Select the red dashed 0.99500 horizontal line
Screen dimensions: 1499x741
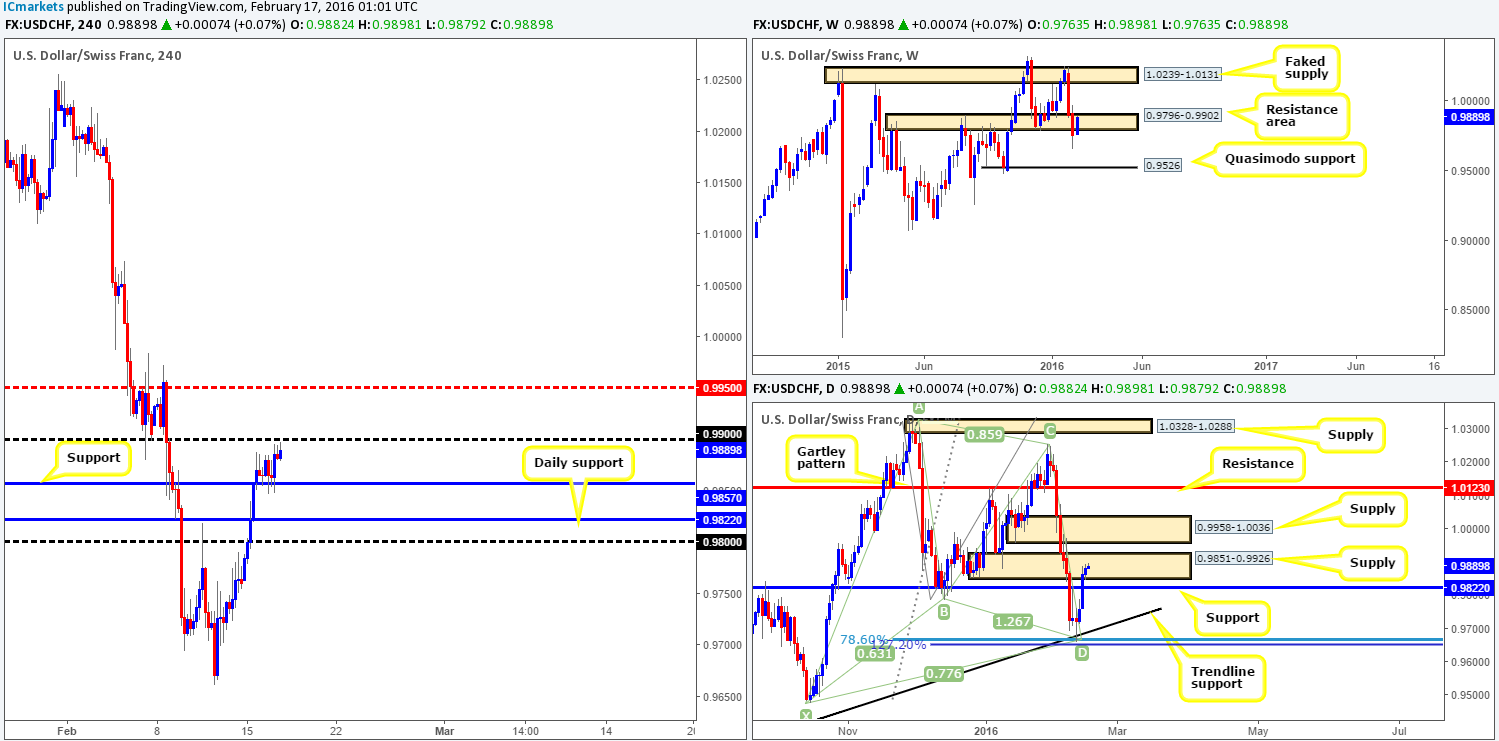348,386
